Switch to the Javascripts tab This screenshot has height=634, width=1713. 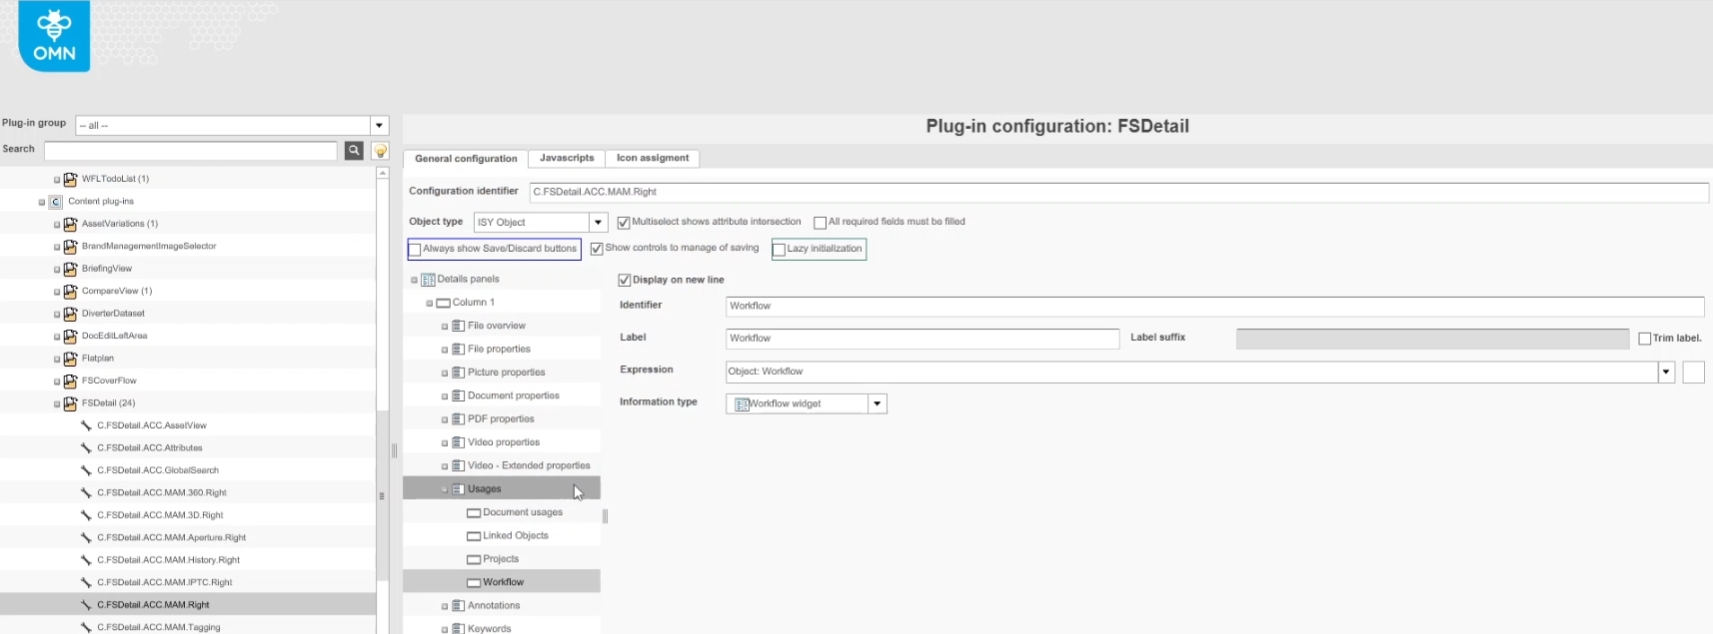[566, 158]
